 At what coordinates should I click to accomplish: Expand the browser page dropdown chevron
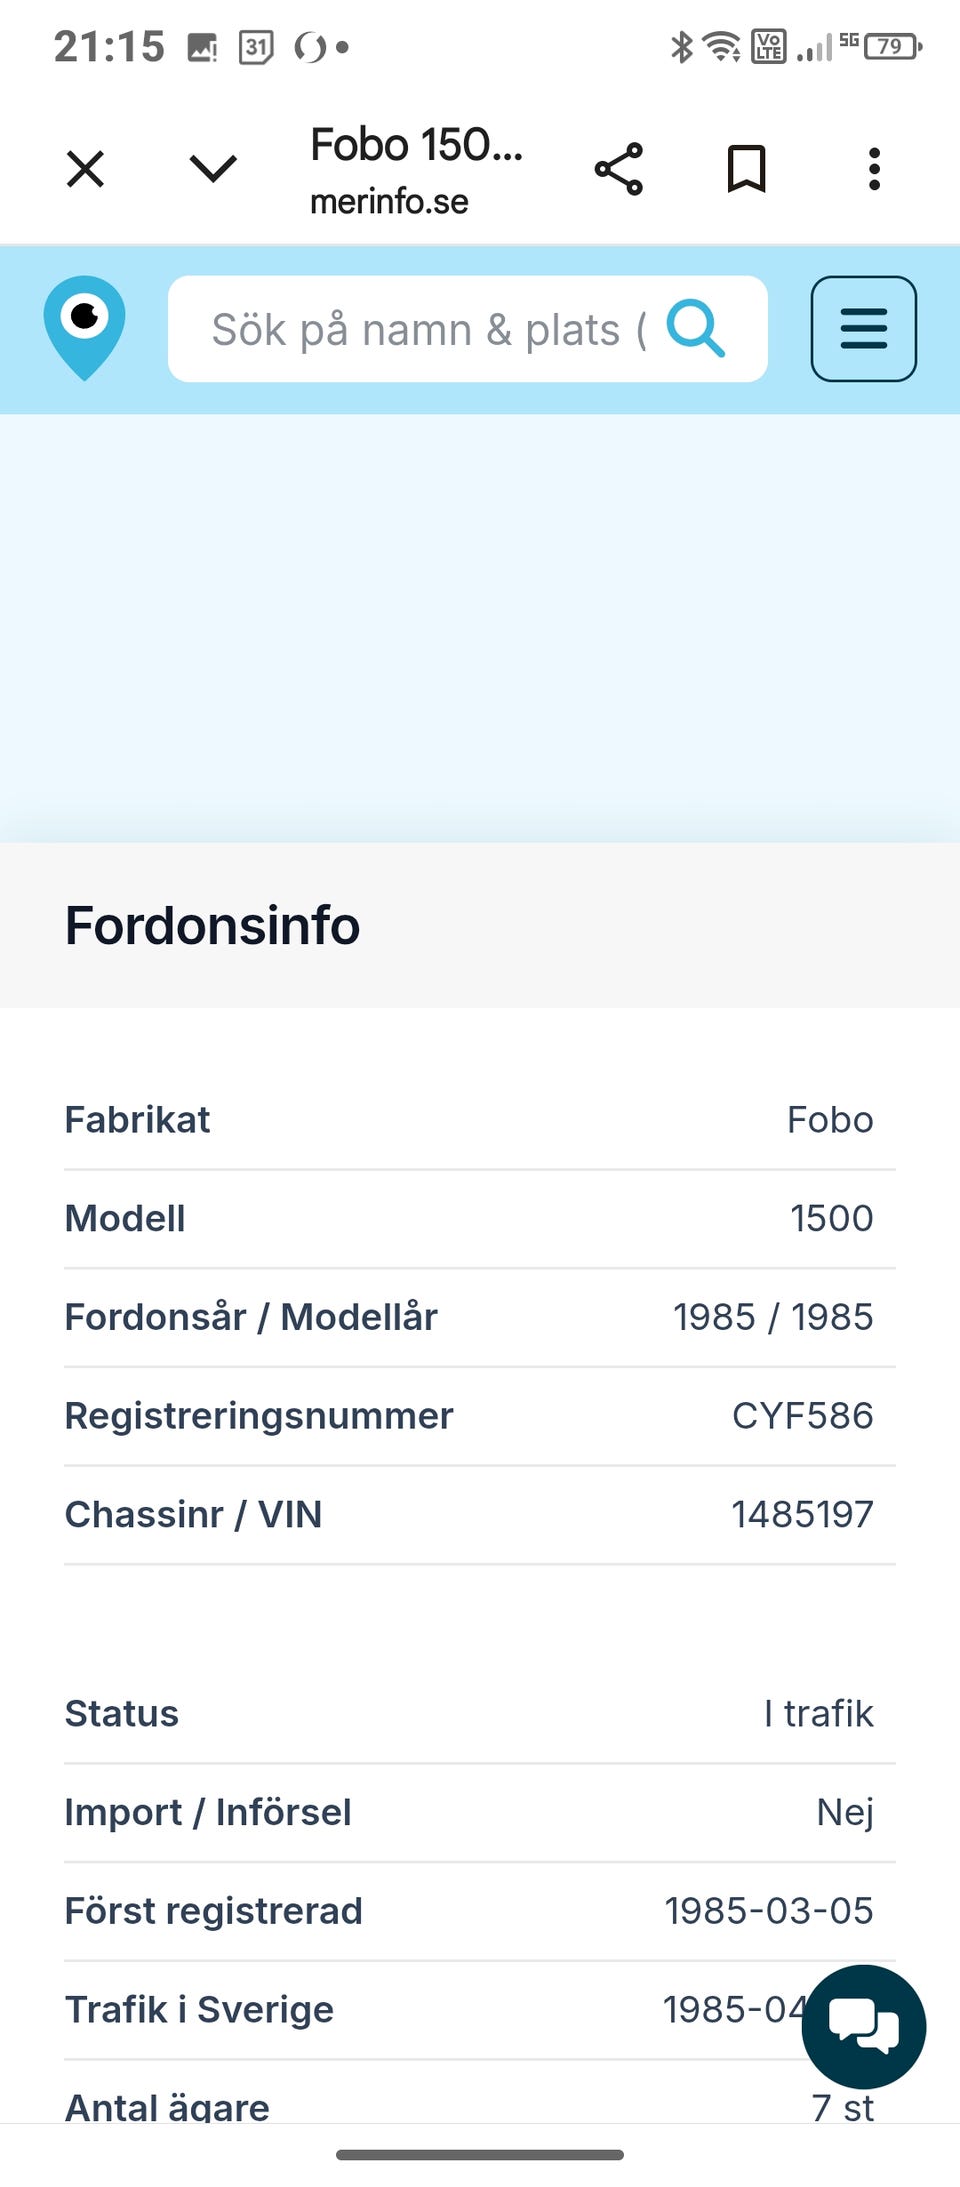(213, 169)
